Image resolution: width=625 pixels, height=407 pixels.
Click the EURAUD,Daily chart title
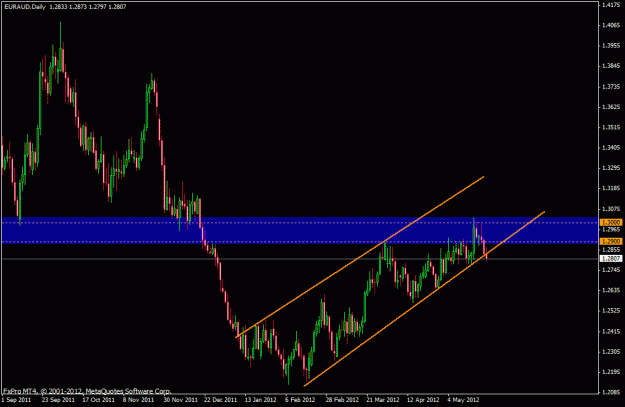(x=25, y=7)
